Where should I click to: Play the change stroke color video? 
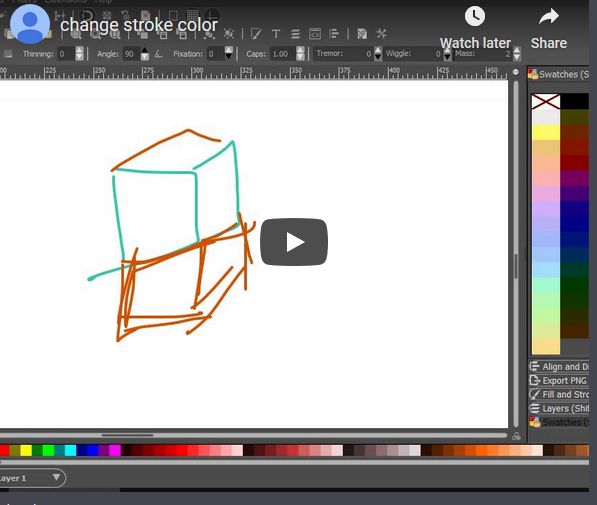[294, 242]
